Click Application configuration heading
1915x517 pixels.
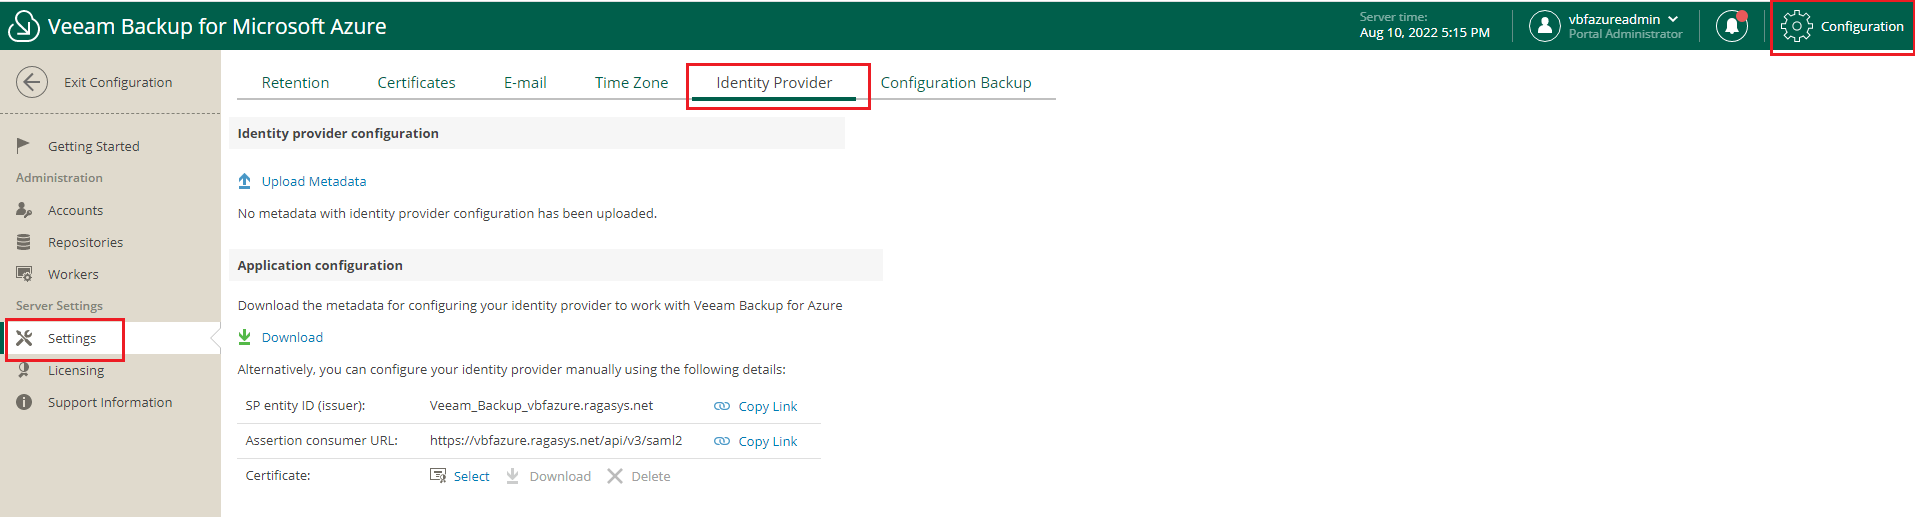(320, 265)
